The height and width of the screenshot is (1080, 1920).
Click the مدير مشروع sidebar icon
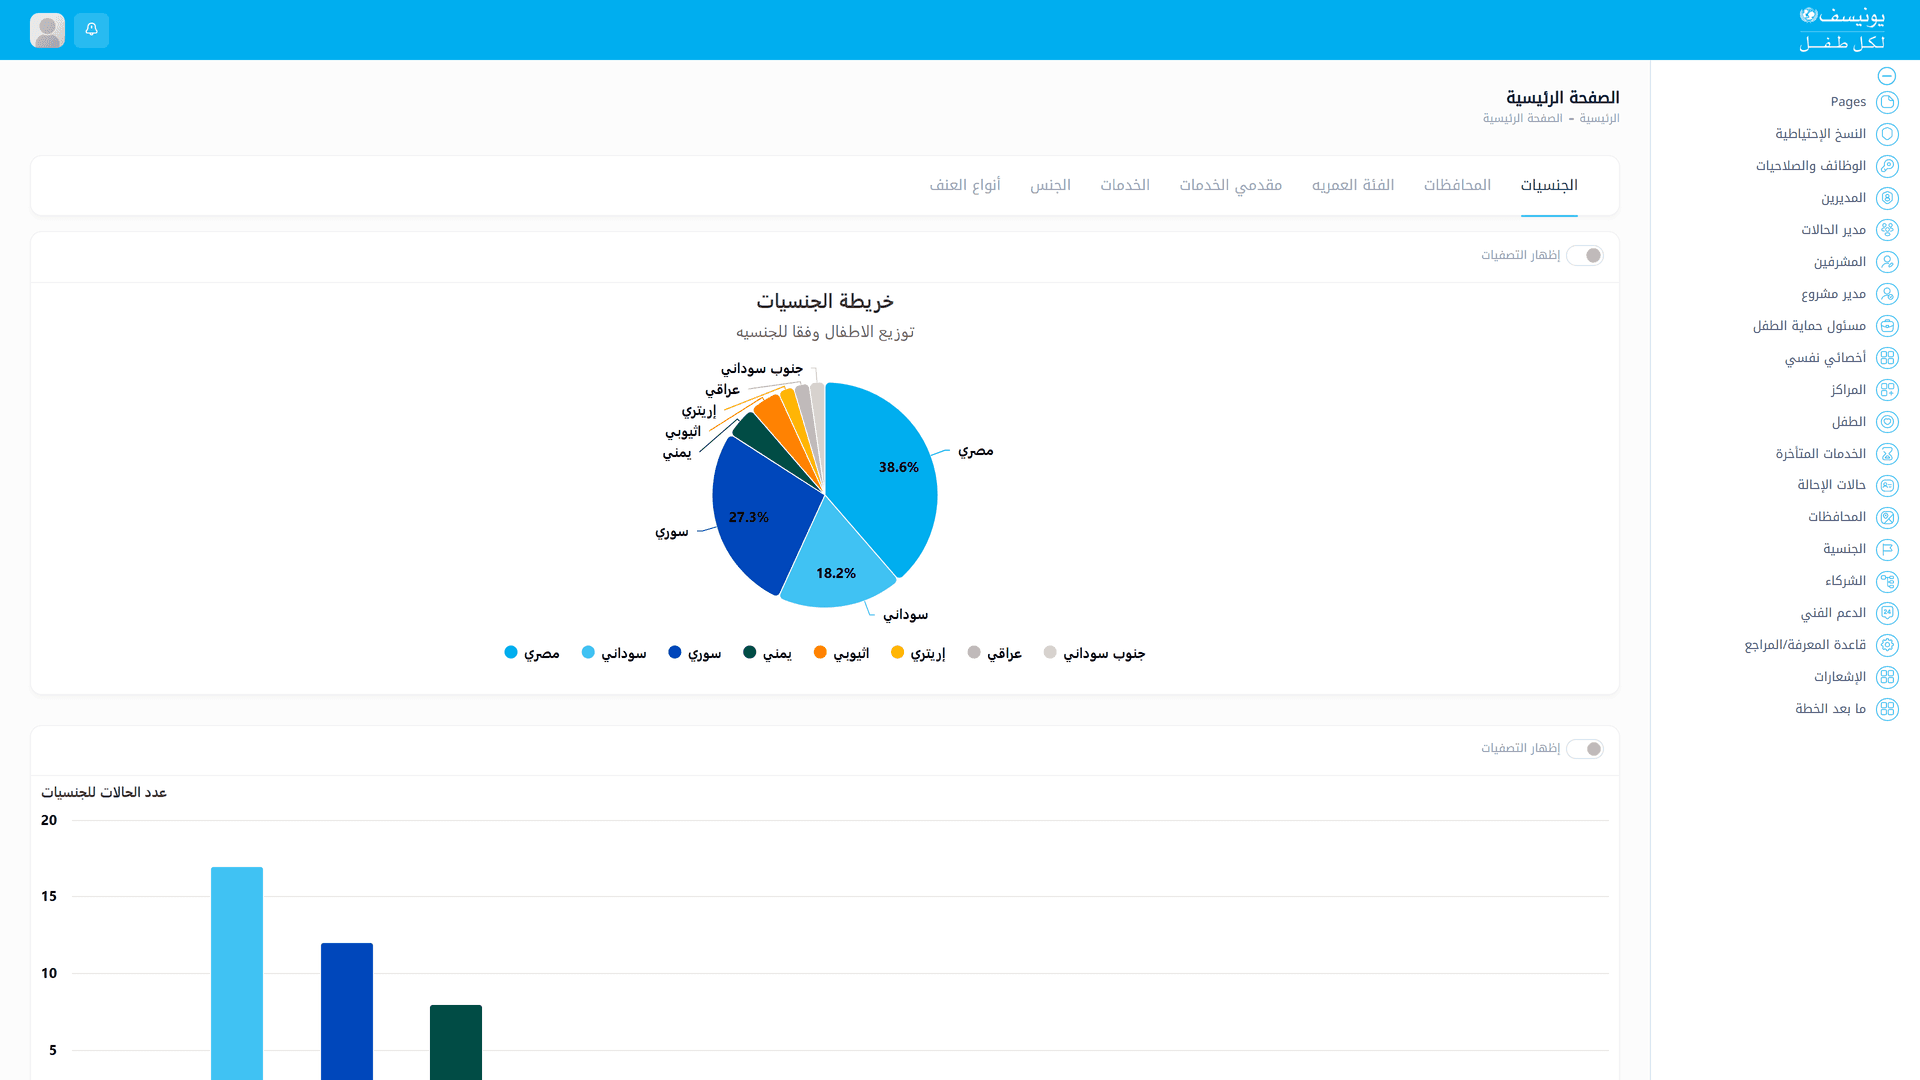(1887, 294)
